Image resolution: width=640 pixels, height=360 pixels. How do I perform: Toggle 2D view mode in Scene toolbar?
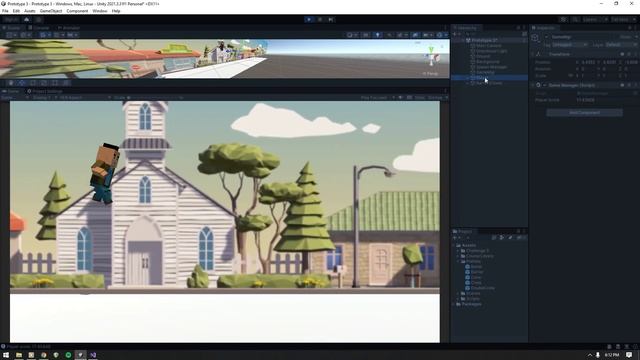366,35
